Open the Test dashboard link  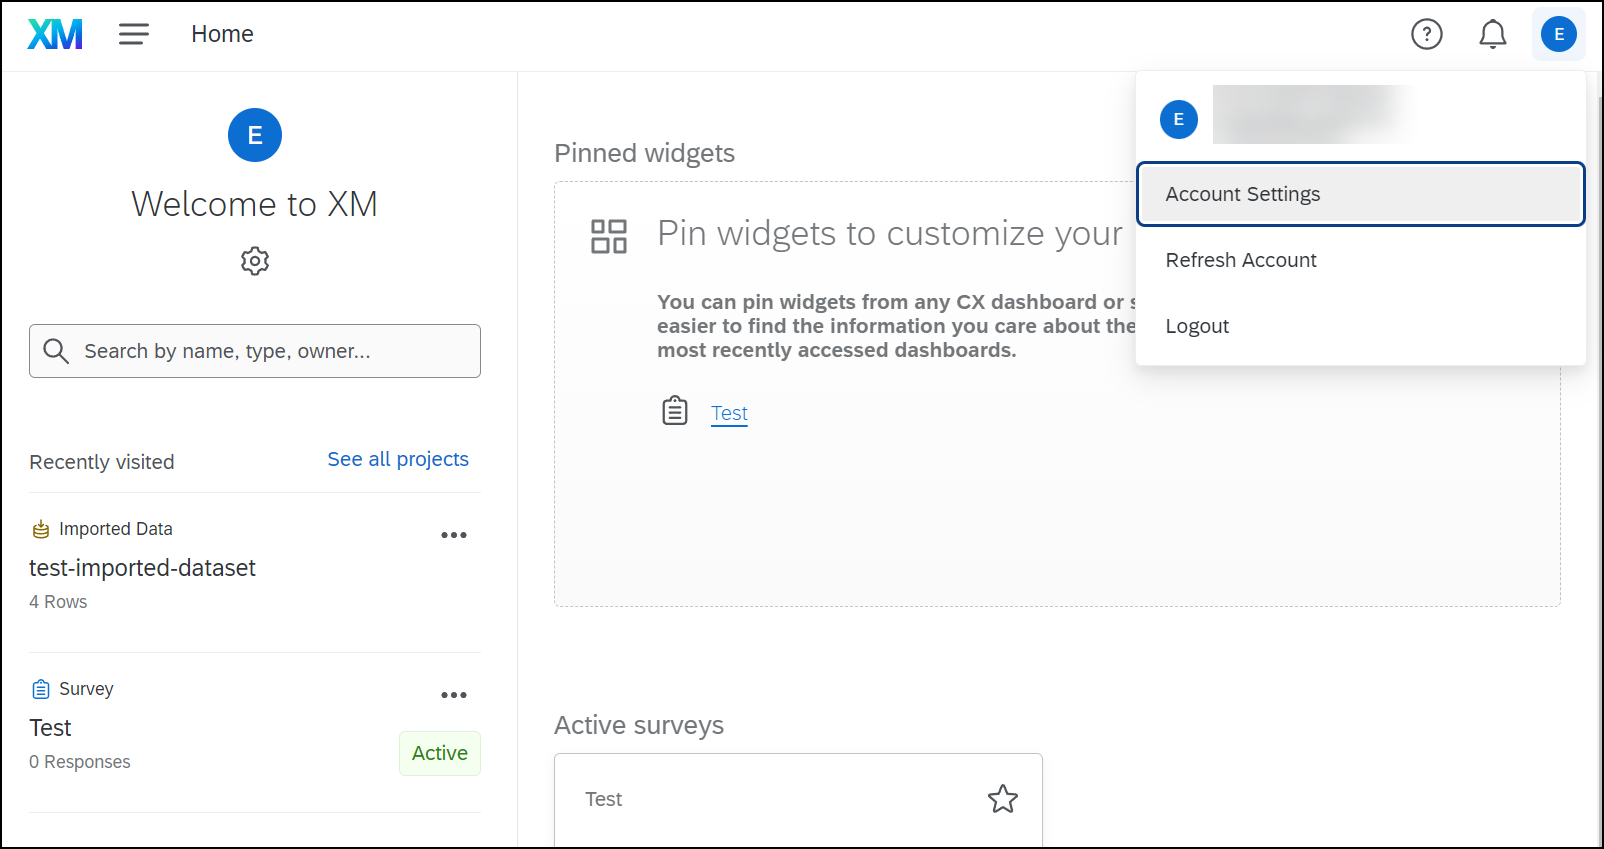(x=729, y=413)
